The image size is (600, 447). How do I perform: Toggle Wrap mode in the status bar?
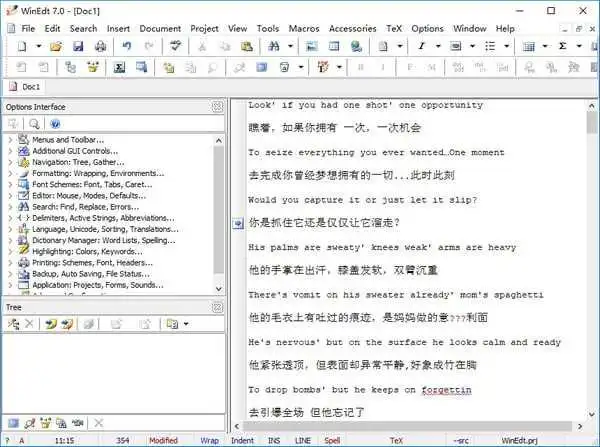point(210,440)
